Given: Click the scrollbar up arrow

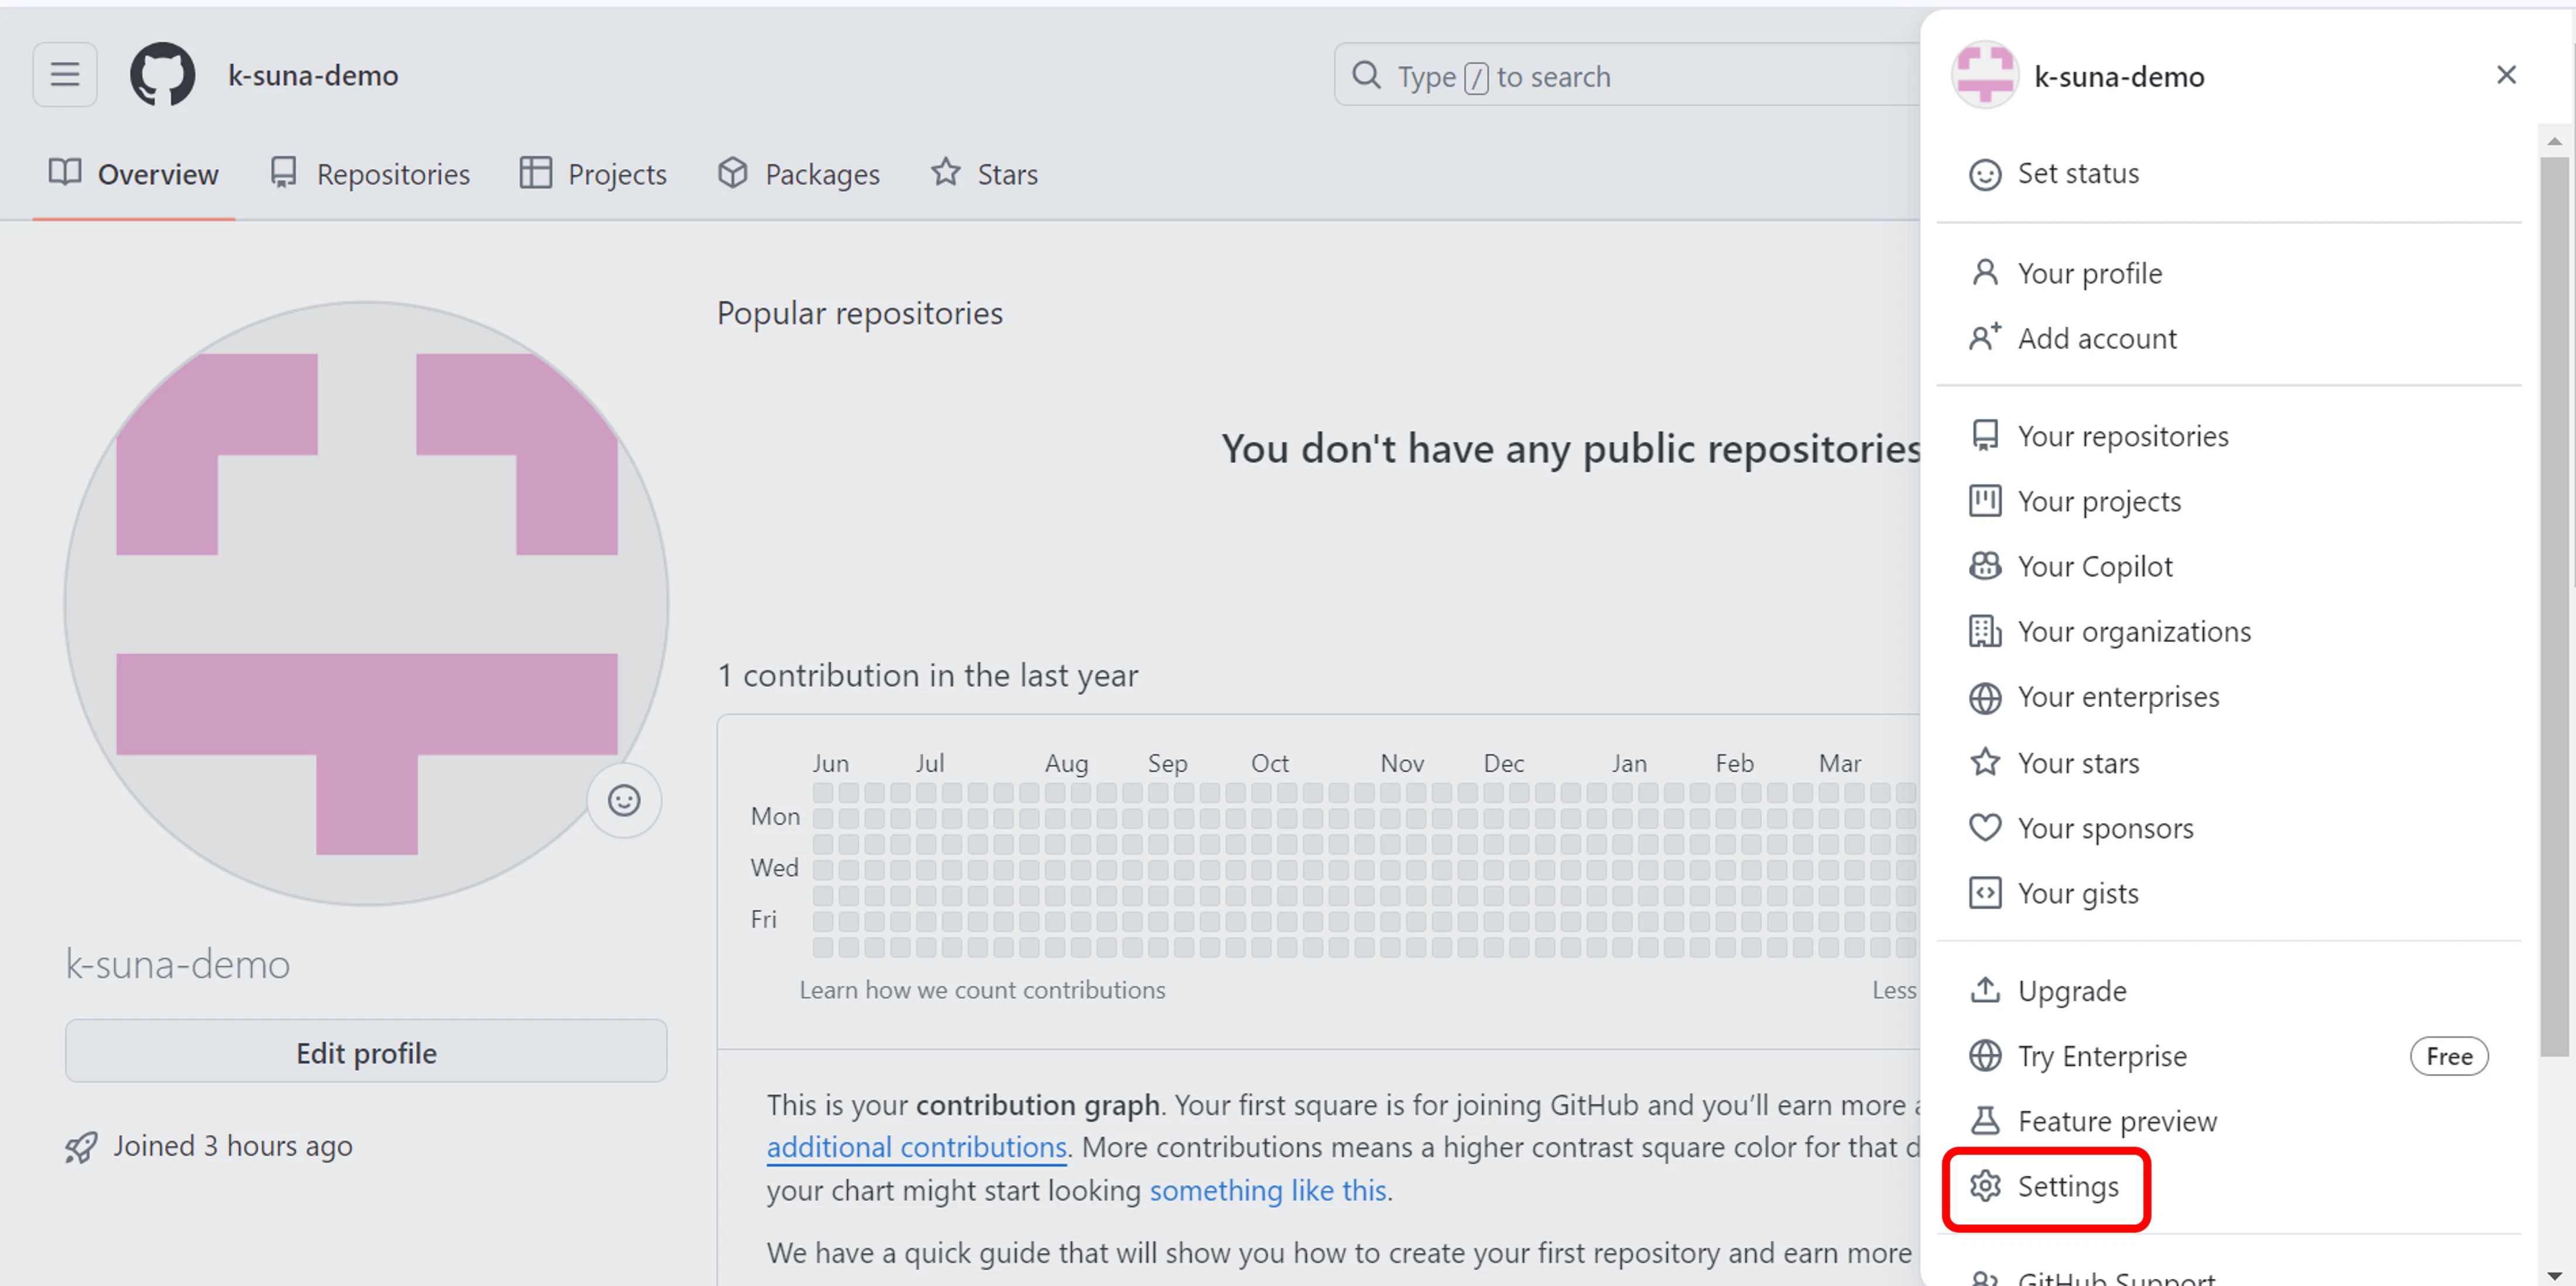Looking at the screenshot, I should point(2555,141).
